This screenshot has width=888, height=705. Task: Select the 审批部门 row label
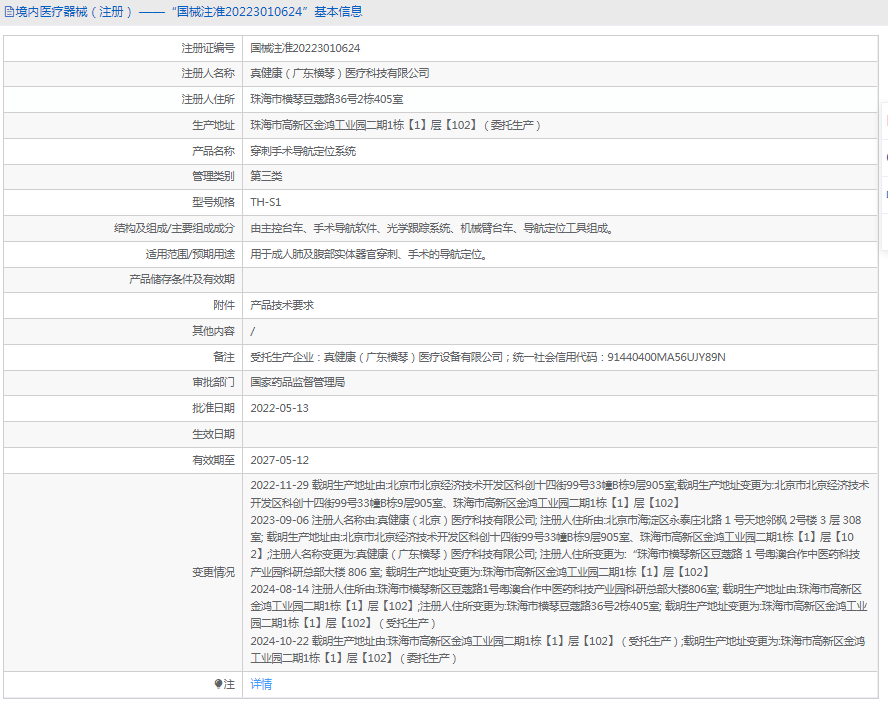point(213,382)
